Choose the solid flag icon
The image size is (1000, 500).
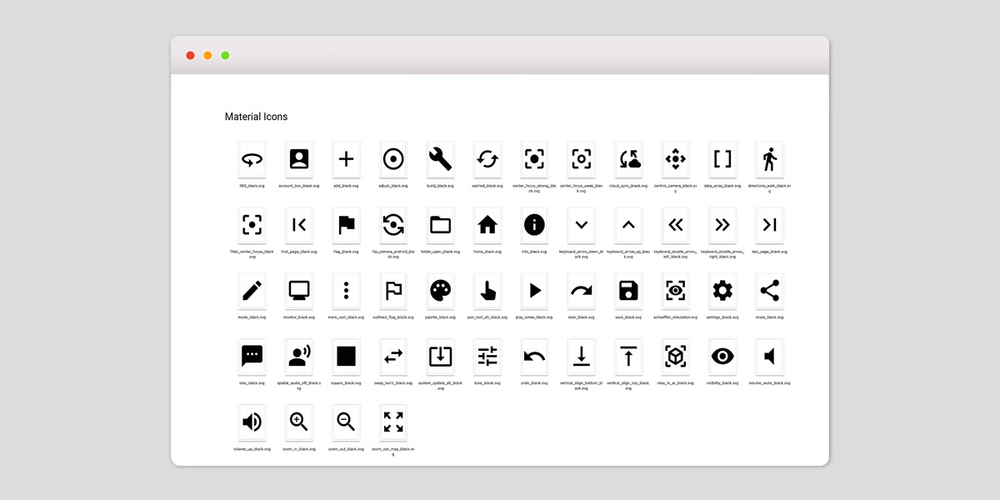(x=346, y=225)
